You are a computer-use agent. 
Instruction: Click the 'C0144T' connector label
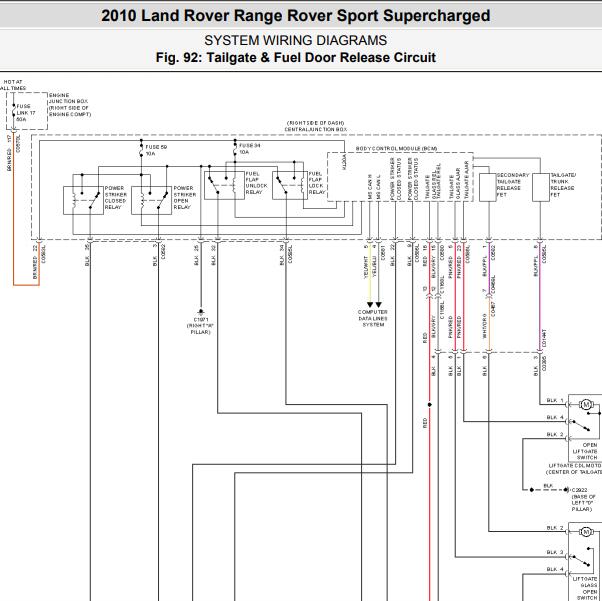tap(545, 338)
